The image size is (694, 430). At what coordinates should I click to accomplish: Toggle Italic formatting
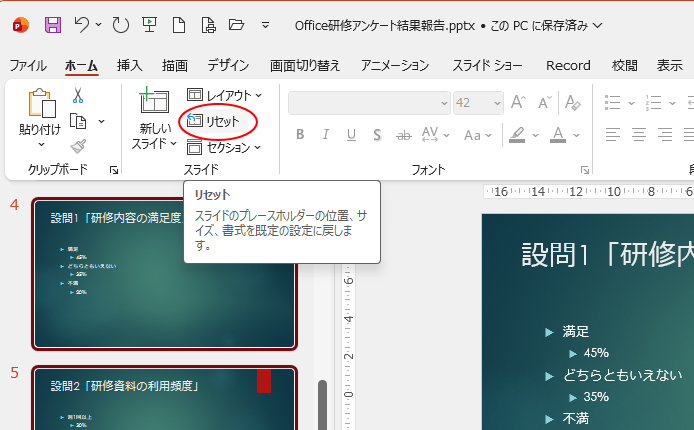pyautogui.click(x=326, y=134)
